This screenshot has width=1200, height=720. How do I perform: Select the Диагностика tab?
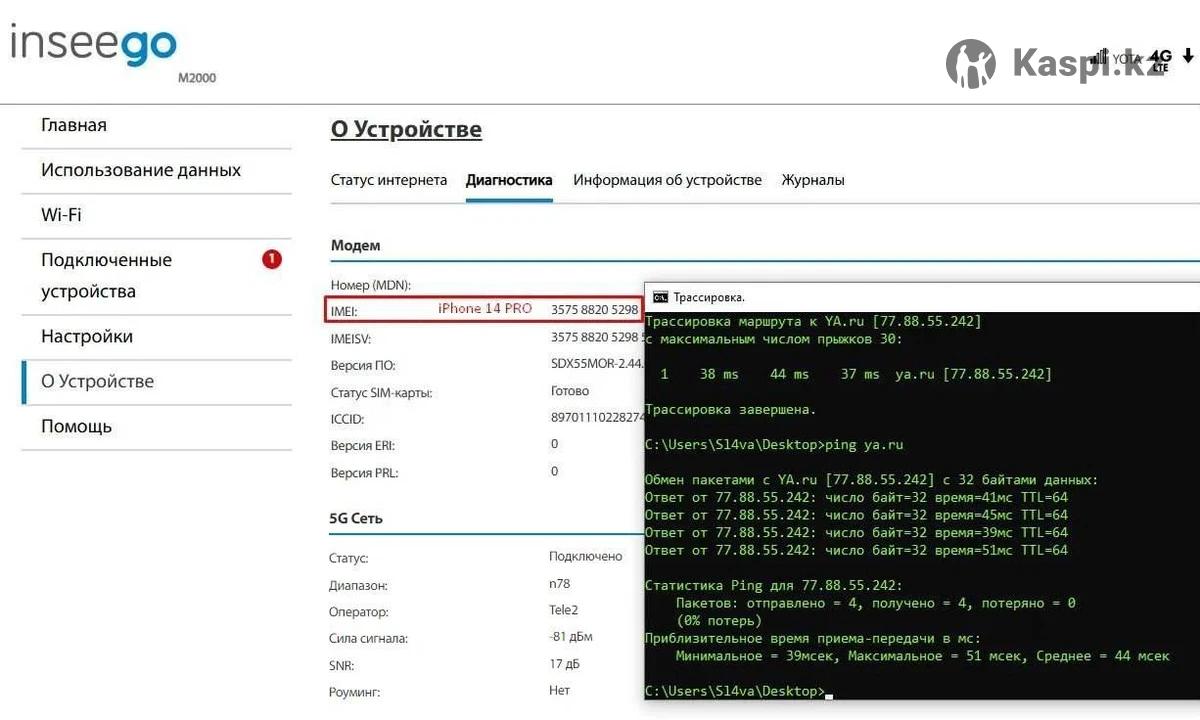click(509, 181)
